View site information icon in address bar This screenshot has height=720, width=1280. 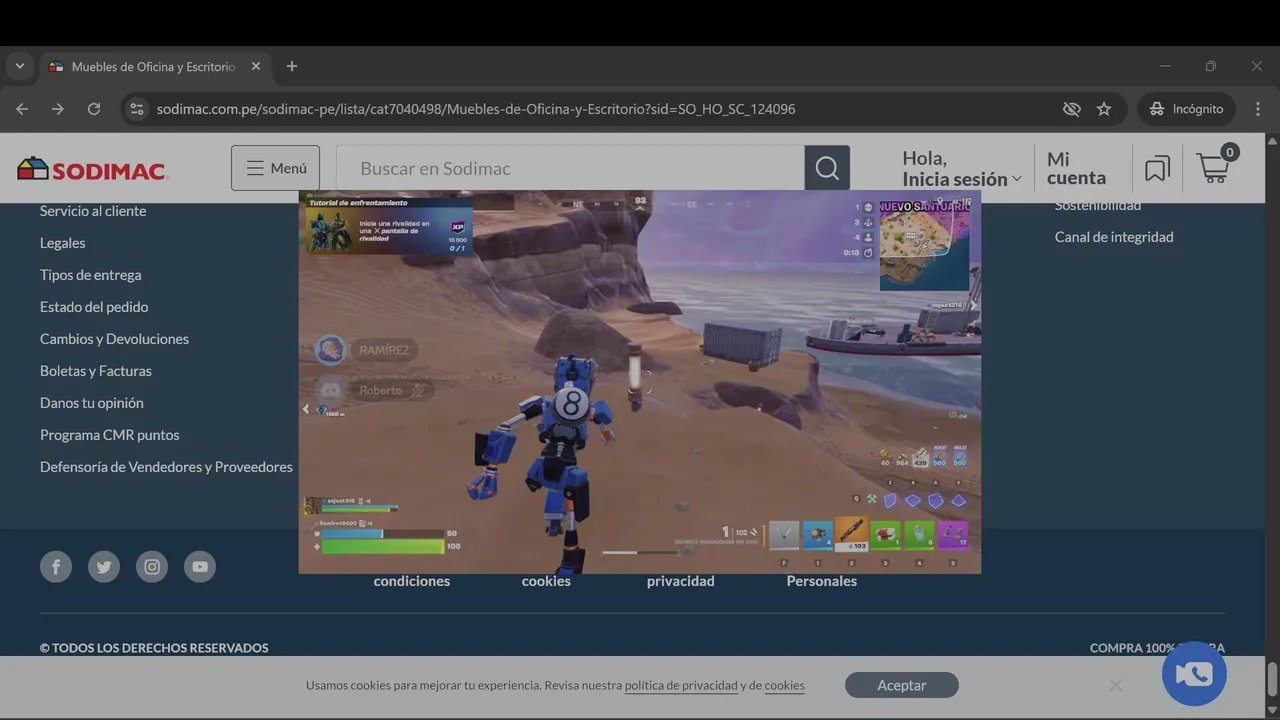point(137,109)
